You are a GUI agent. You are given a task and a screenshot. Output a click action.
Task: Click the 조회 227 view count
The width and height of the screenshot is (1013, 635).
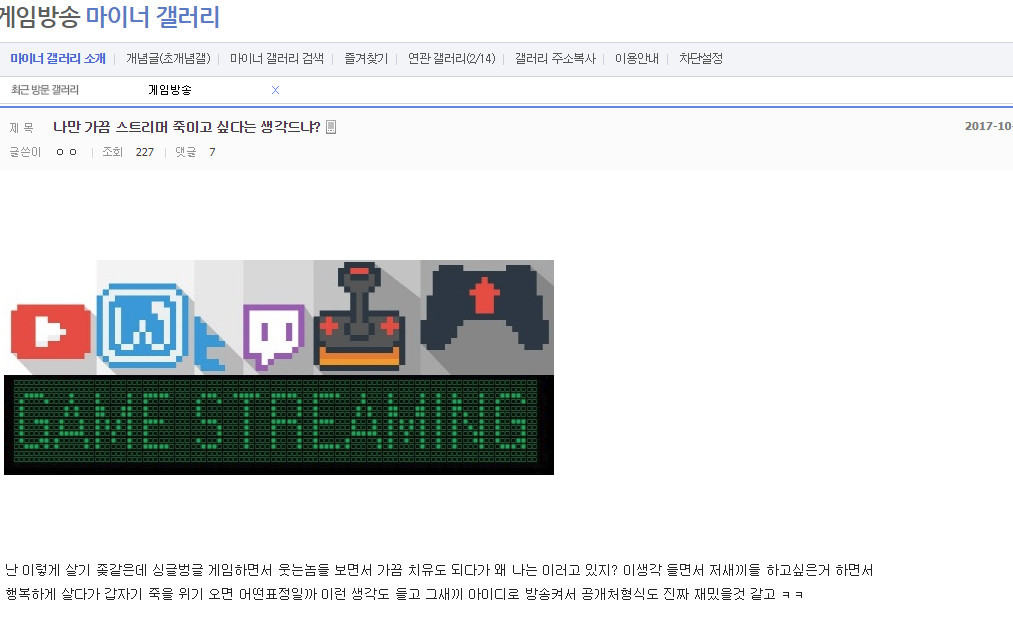(128, 152)
